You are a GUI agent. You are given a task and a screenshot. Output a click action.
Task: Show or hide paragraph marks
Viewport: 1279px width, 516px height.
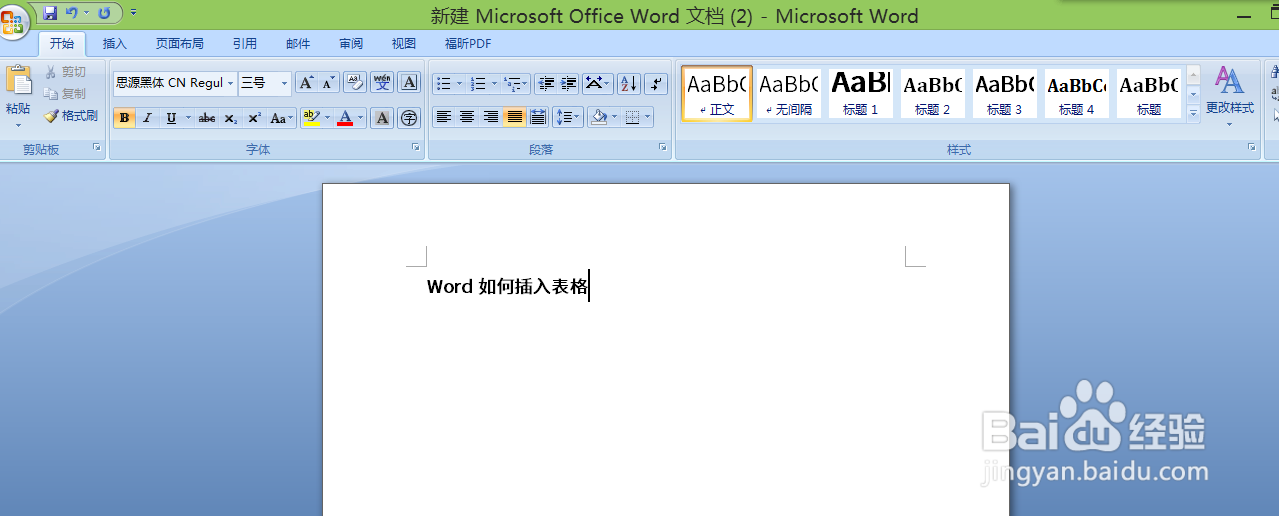tap(656, 83)
